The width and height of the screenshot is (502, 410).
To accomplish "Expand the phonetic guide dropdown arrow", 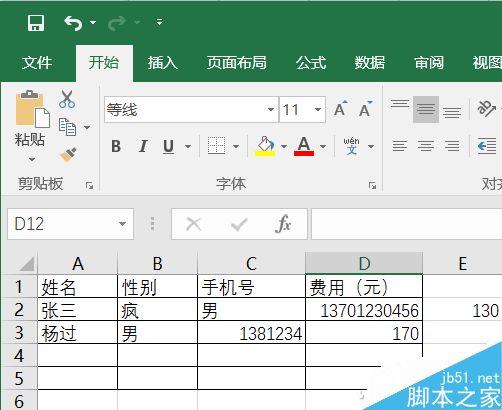I will (371, 146).
